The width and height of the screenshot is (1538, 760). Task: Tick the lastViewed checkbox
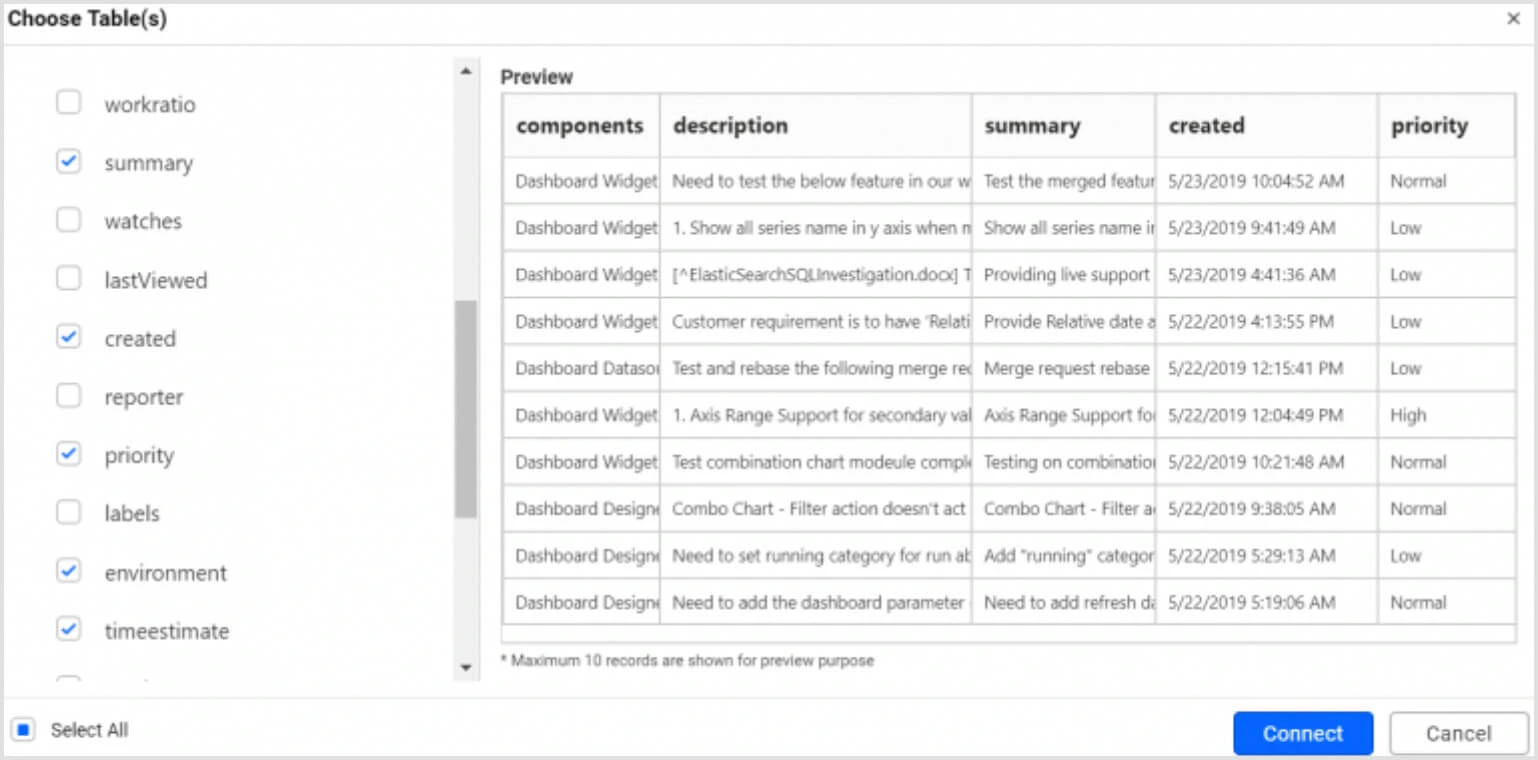coord(68,279)
